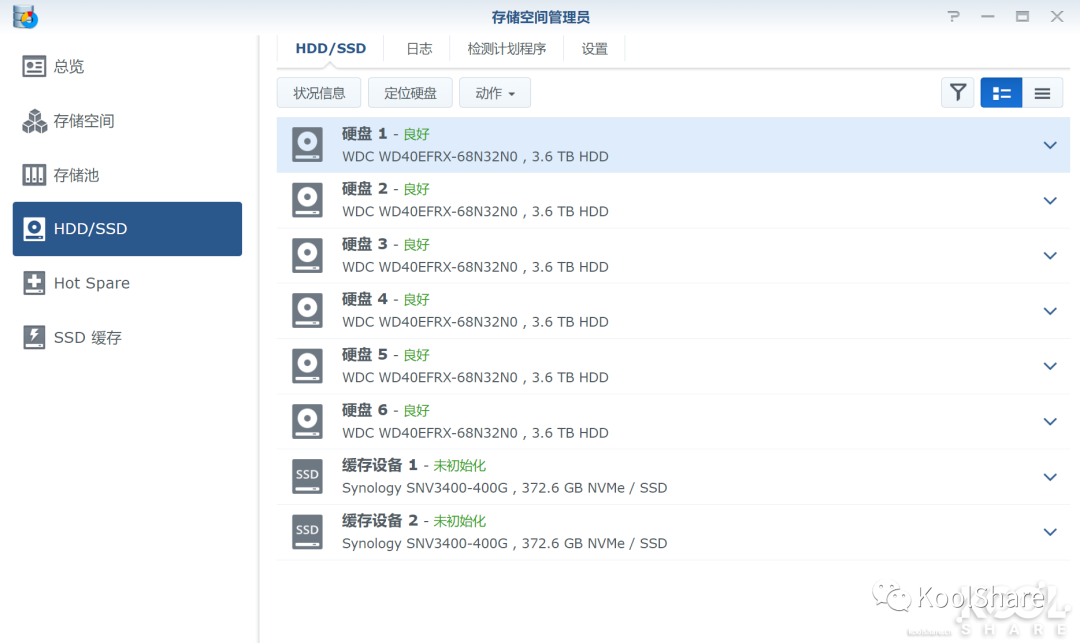1080x643 pixels.
Task: Click the 硬盘 6 drive icon
Action: pyautogui.click(x=307, y=421)
